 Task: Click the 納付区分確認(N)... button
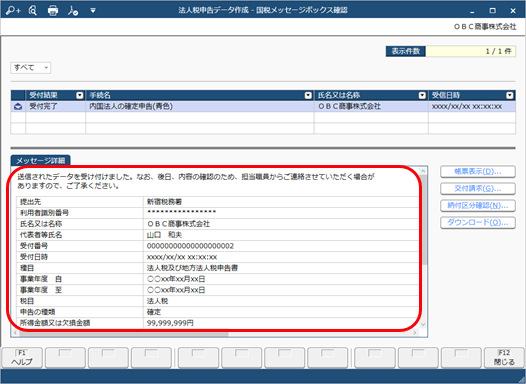point(478,206)
